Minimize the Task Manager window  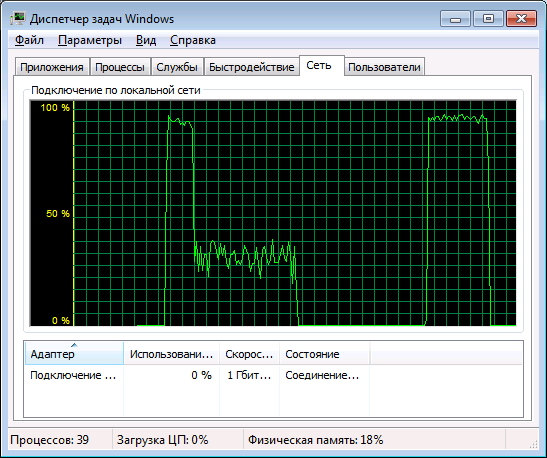(x=455, y=18)
